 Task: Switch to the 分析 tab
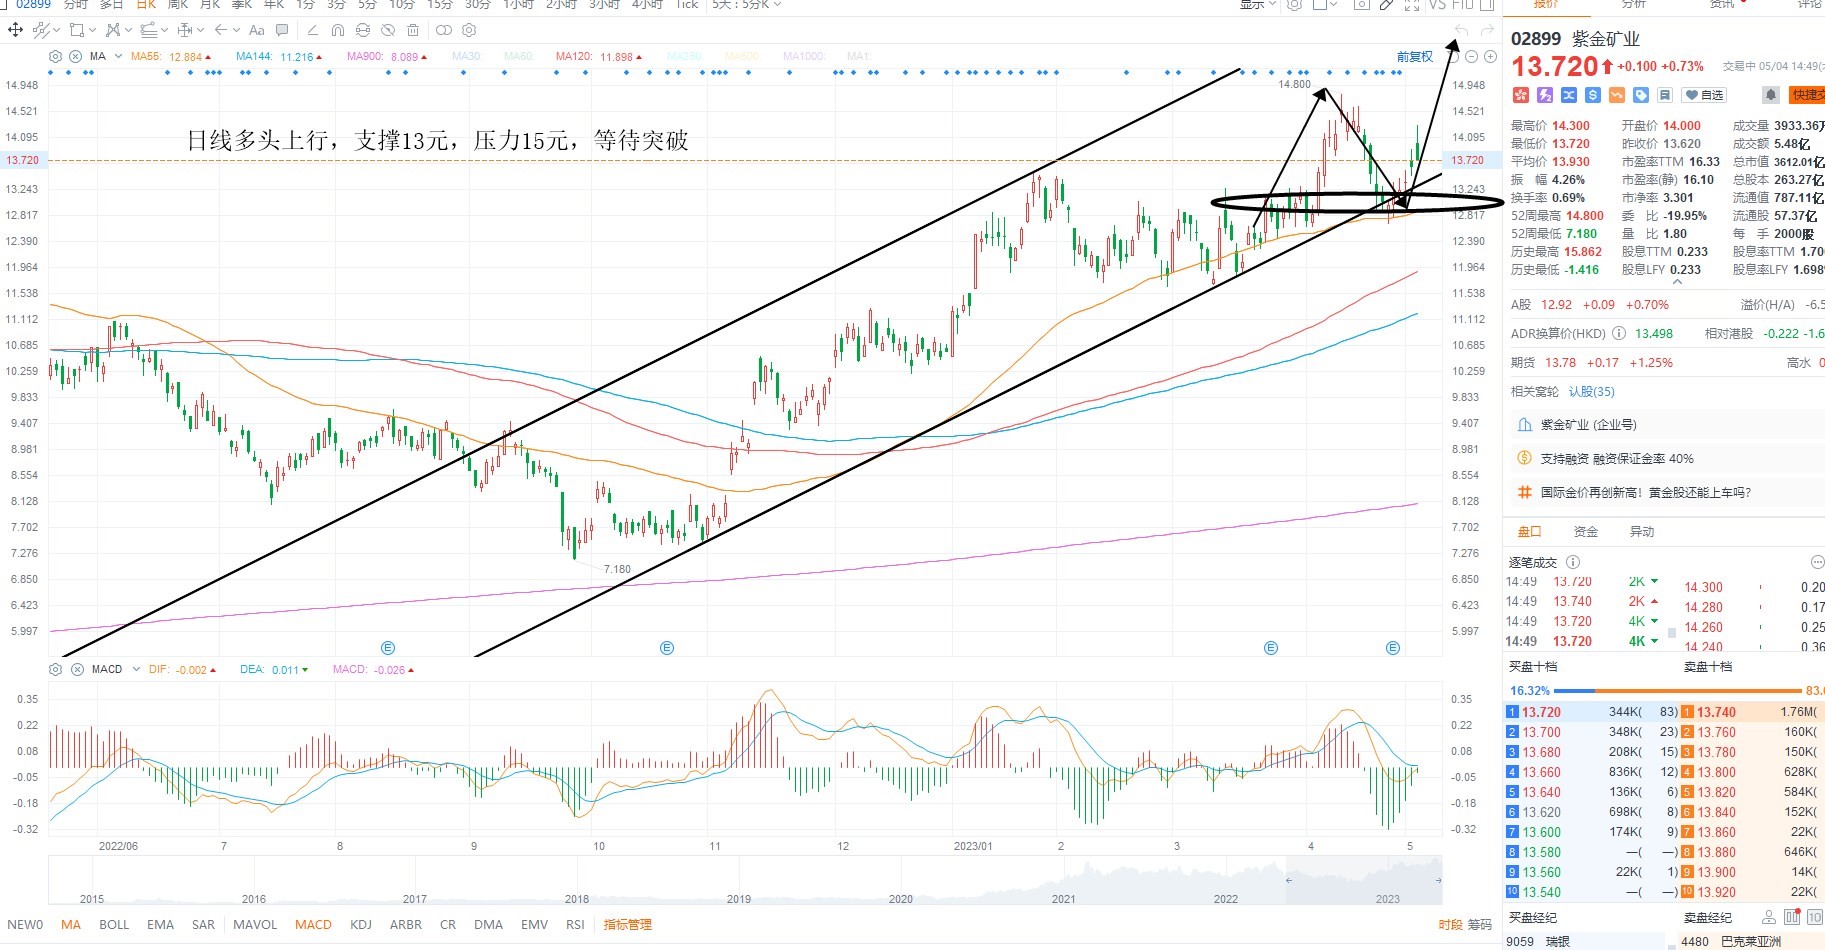[x=1633, y=5]
